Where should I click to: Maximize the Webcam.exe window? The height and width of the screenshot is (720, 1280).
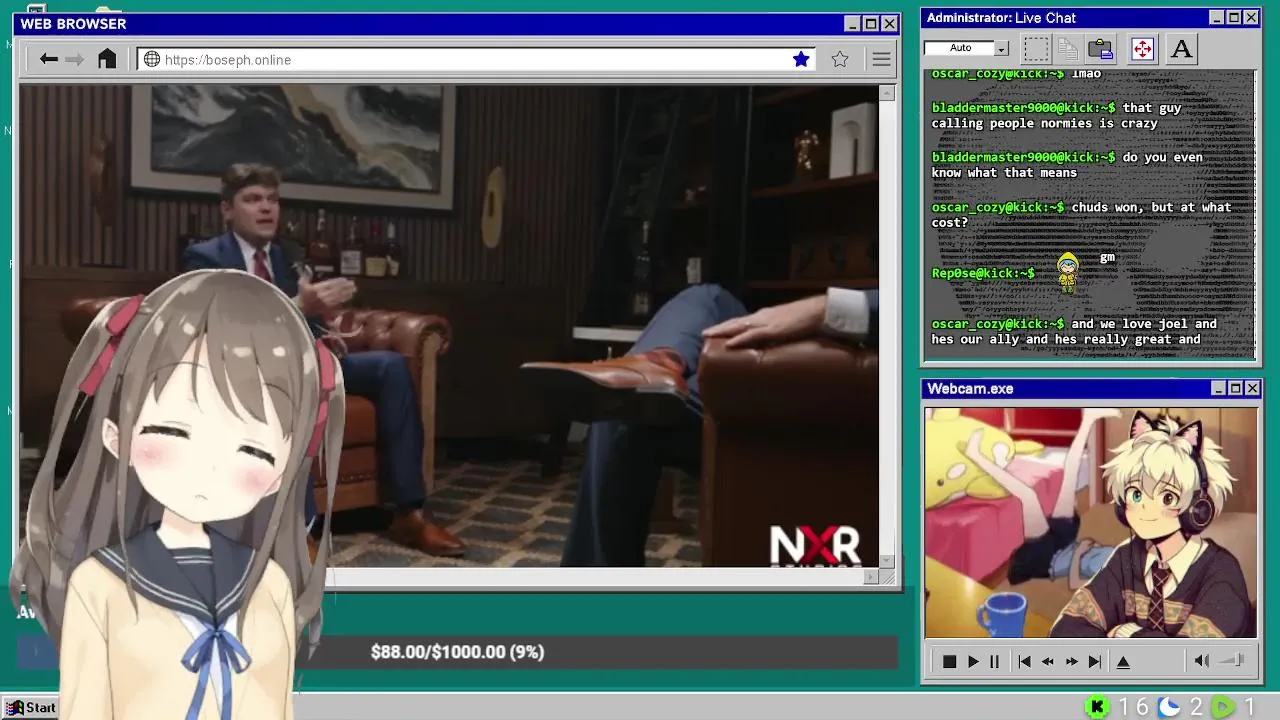click(1235, 388)
